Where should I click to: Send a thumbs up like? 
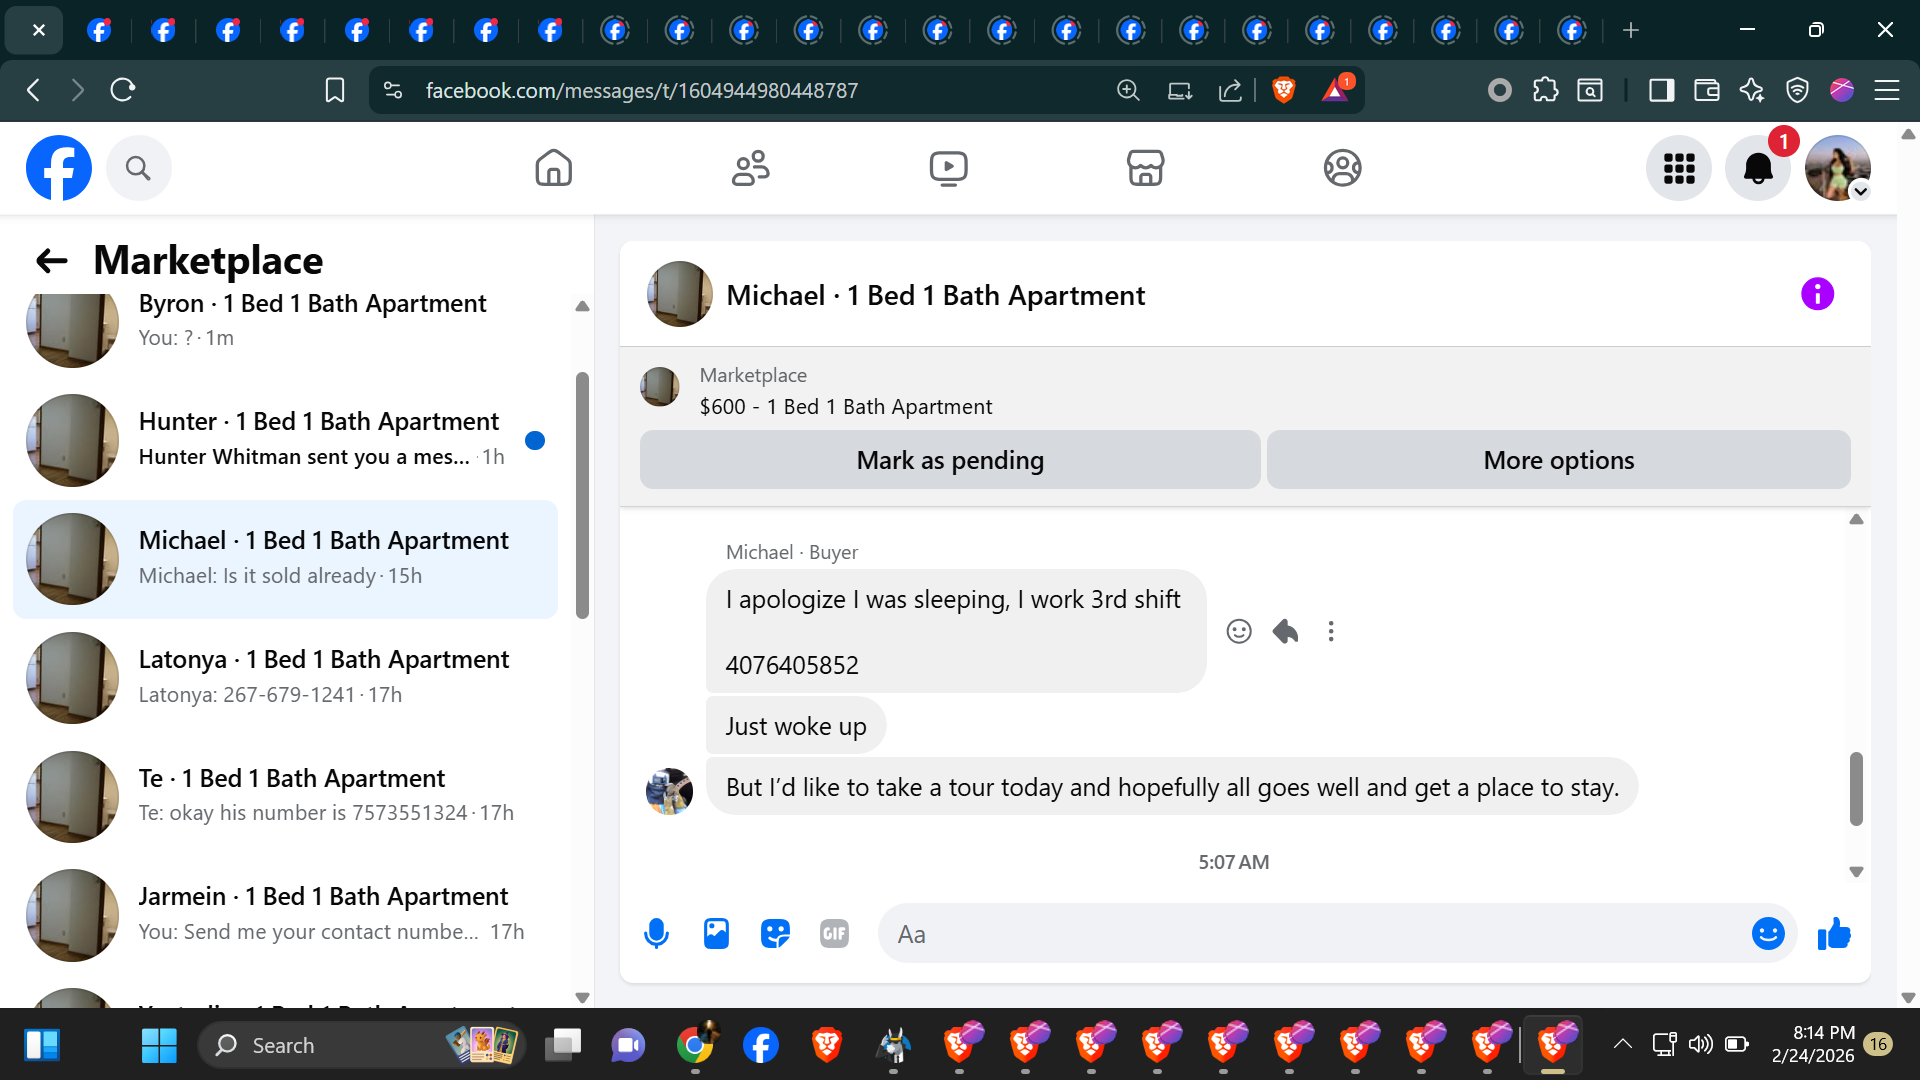pyautogui.click(x=1834, y=934)
